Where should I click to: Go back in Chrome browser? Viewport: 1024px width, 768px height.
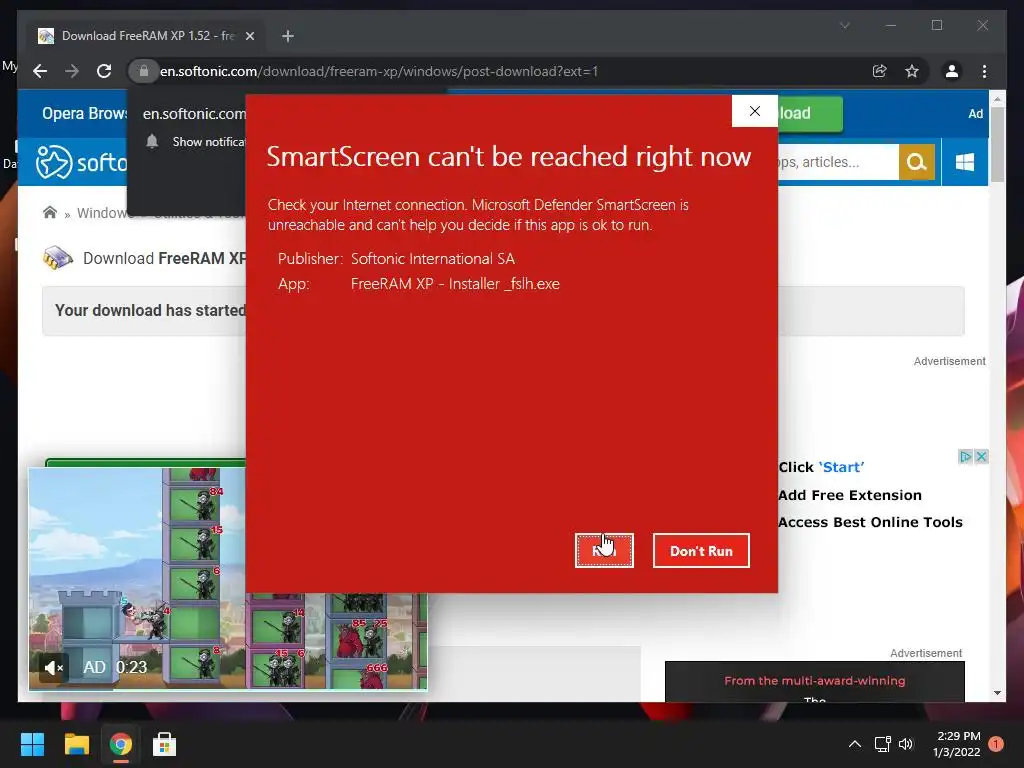tap(40, 71)
